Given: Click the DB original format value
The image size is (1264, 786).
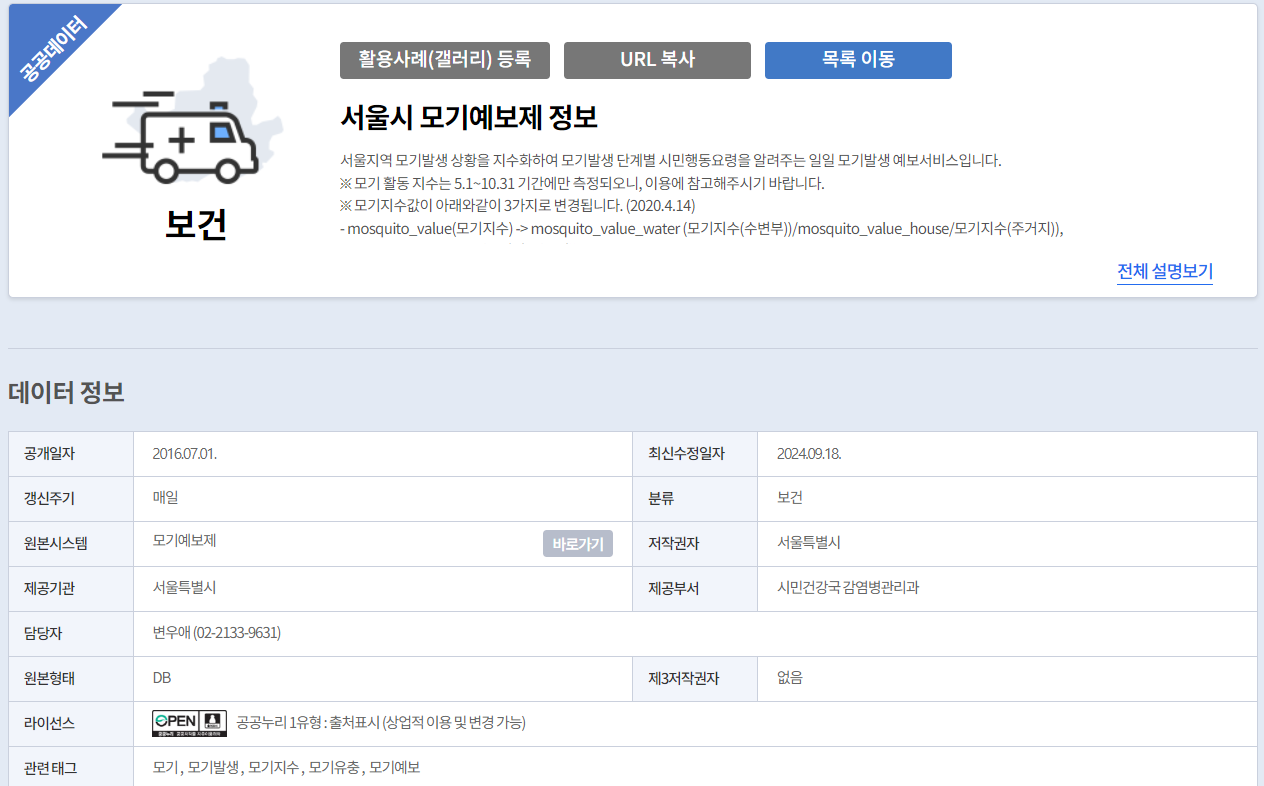Looking at the screenshot, I should (162, 678).
